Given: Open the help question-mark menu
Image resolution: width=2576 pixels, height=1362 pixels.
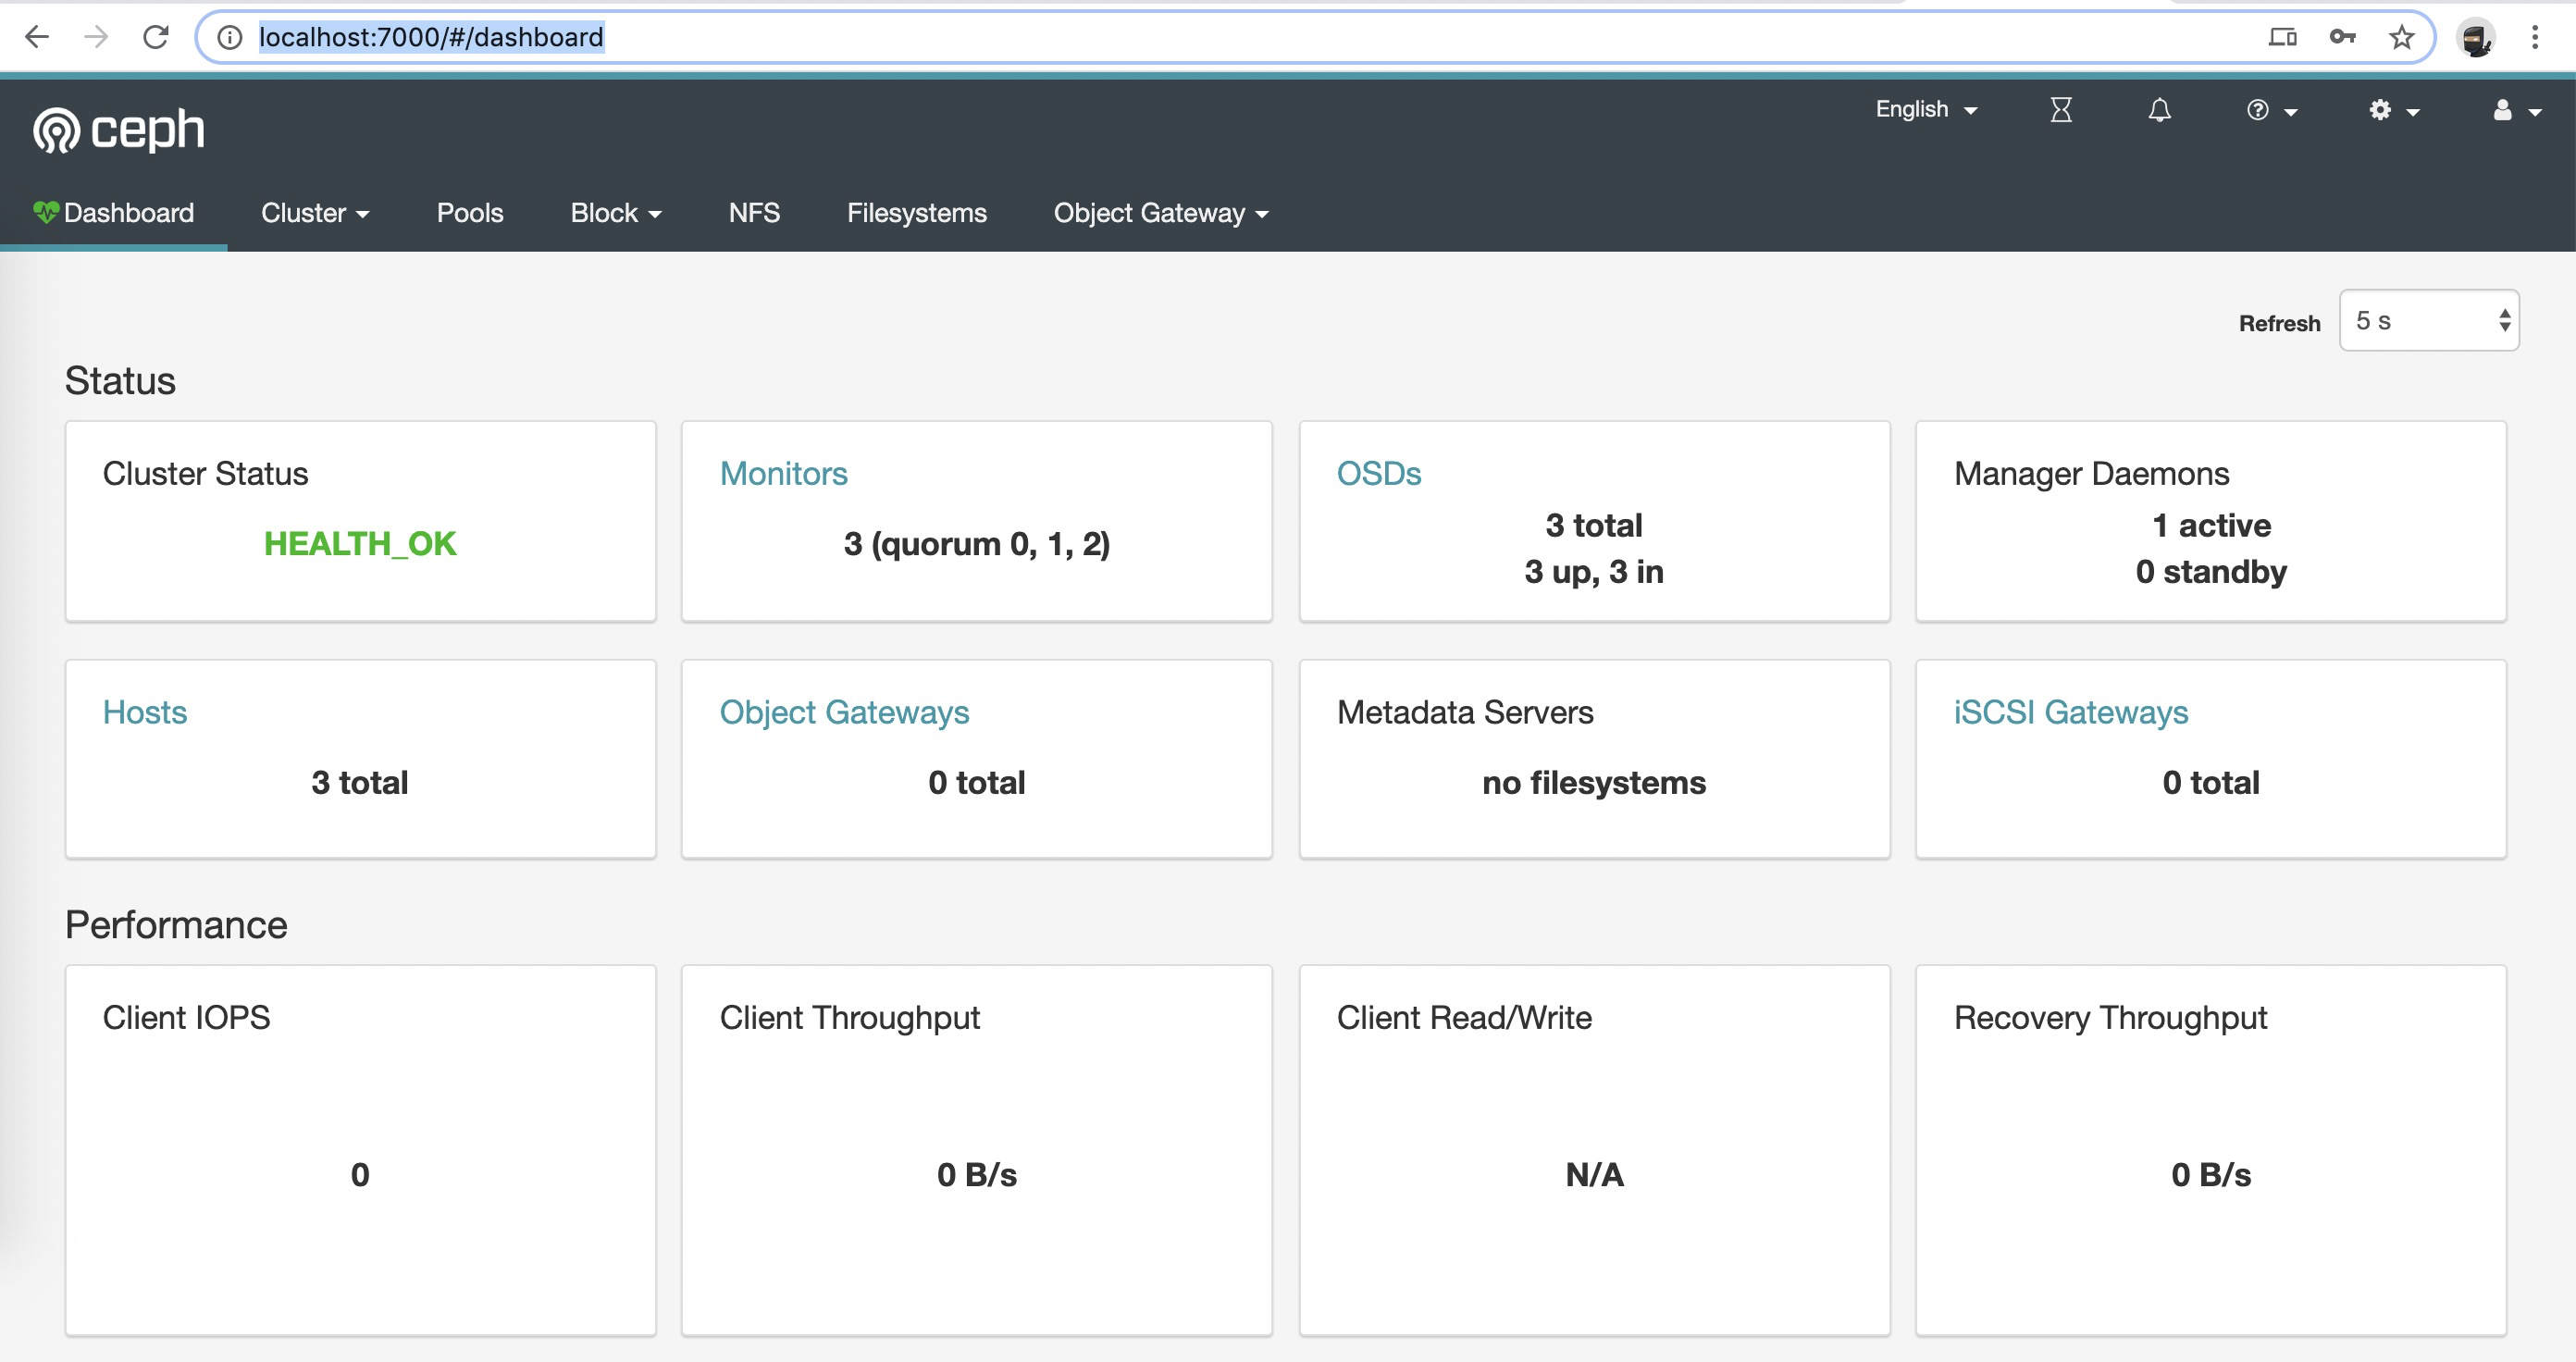Looking at the screenshot, I should coord(2270,110).
